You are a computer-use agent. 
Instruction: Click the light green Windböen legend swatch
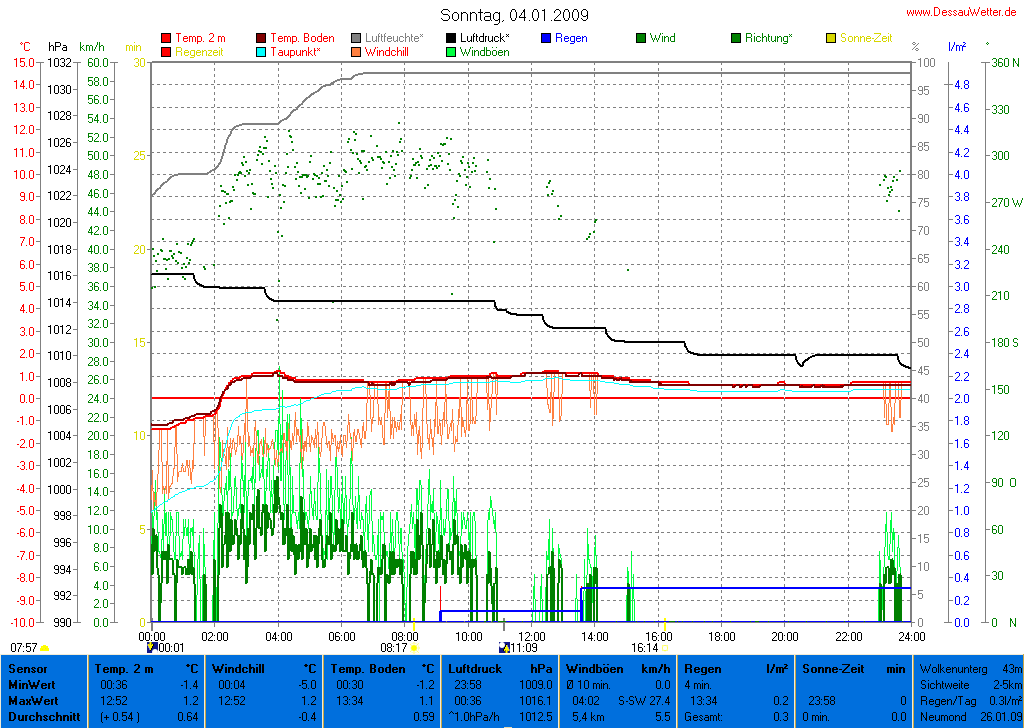451,52
